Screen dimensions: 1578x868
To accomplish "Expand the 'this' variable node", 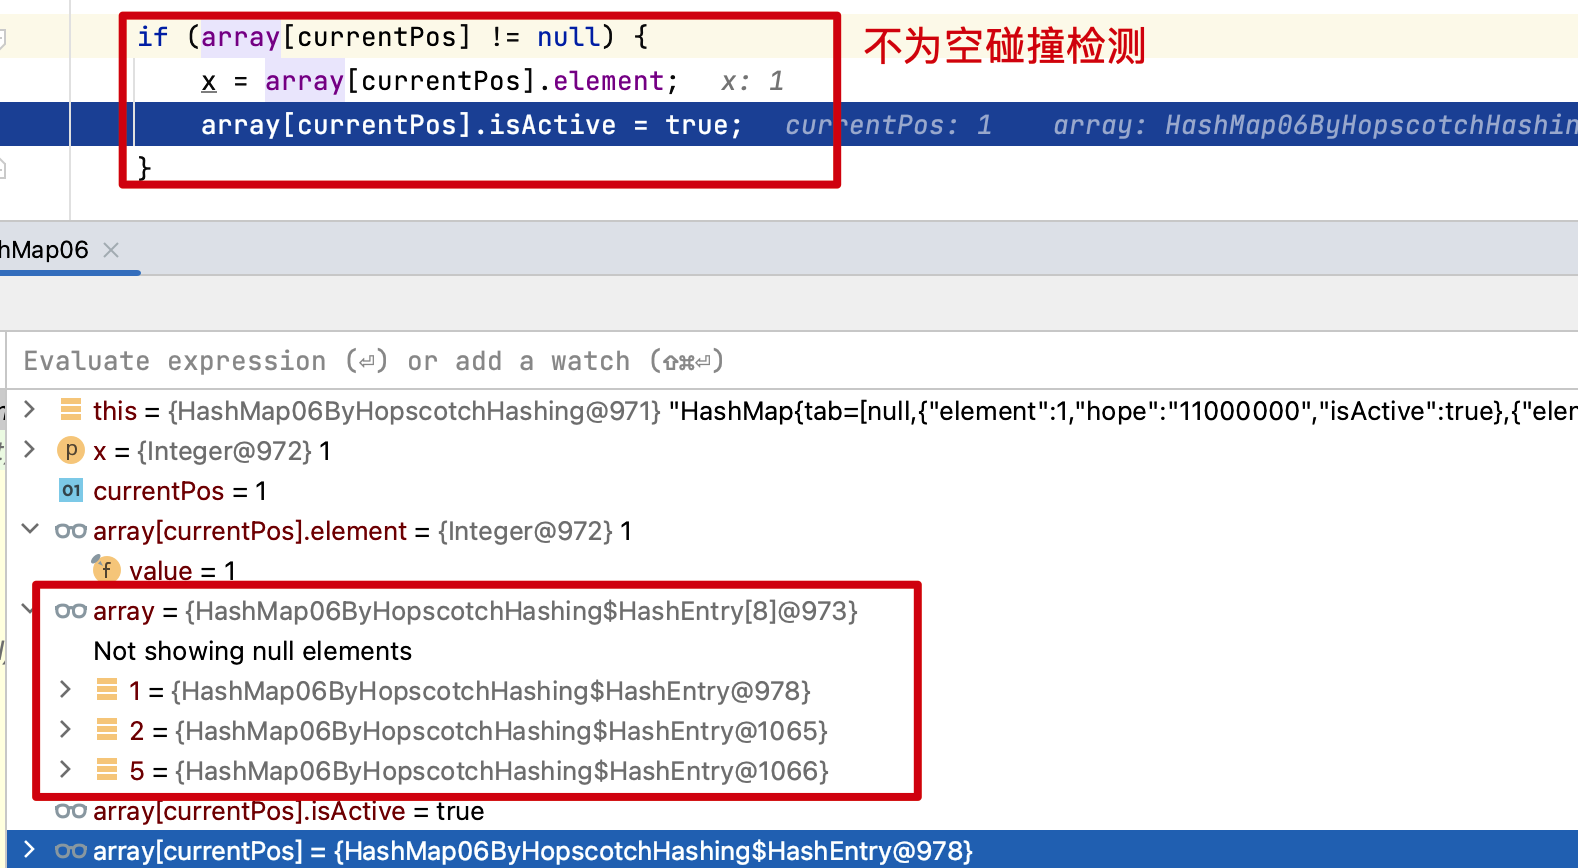I will 30,409.
